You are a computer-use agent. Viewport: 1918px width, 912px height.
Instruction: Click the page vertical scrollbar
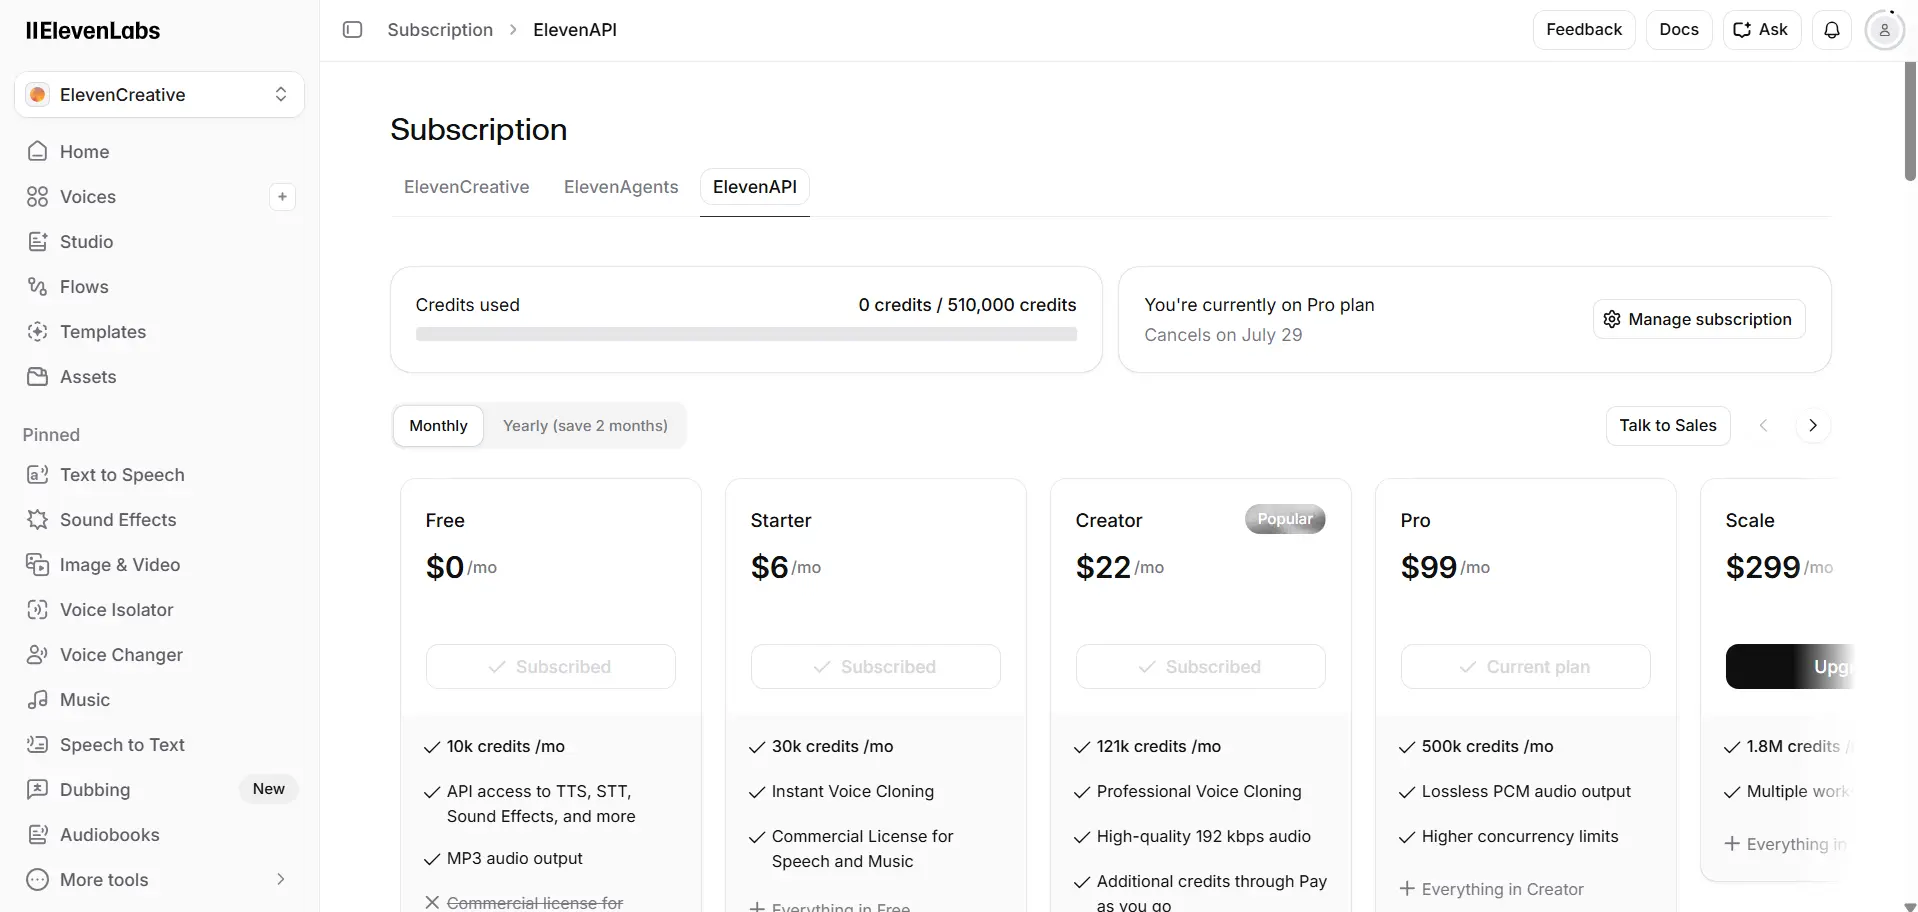(x=1910, y=122)
